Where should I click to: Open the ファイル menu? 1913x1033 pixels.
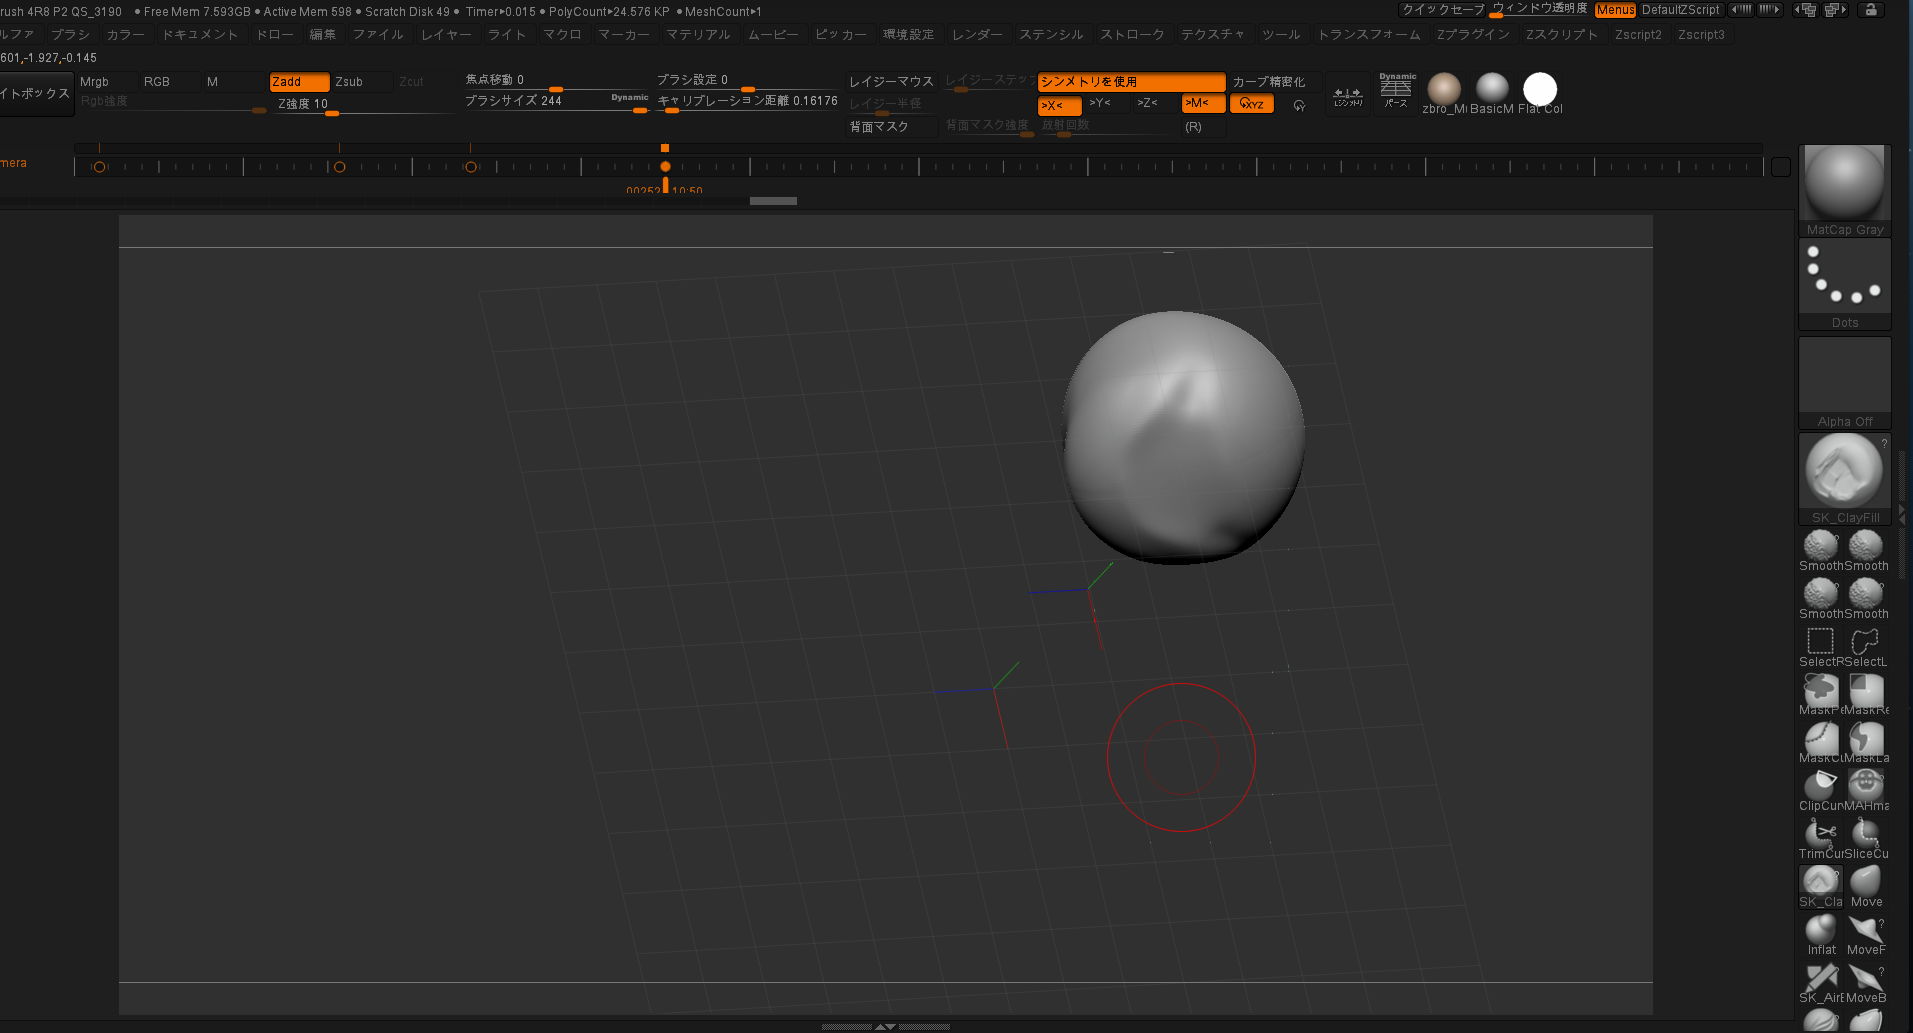click(x=378, y=35)
